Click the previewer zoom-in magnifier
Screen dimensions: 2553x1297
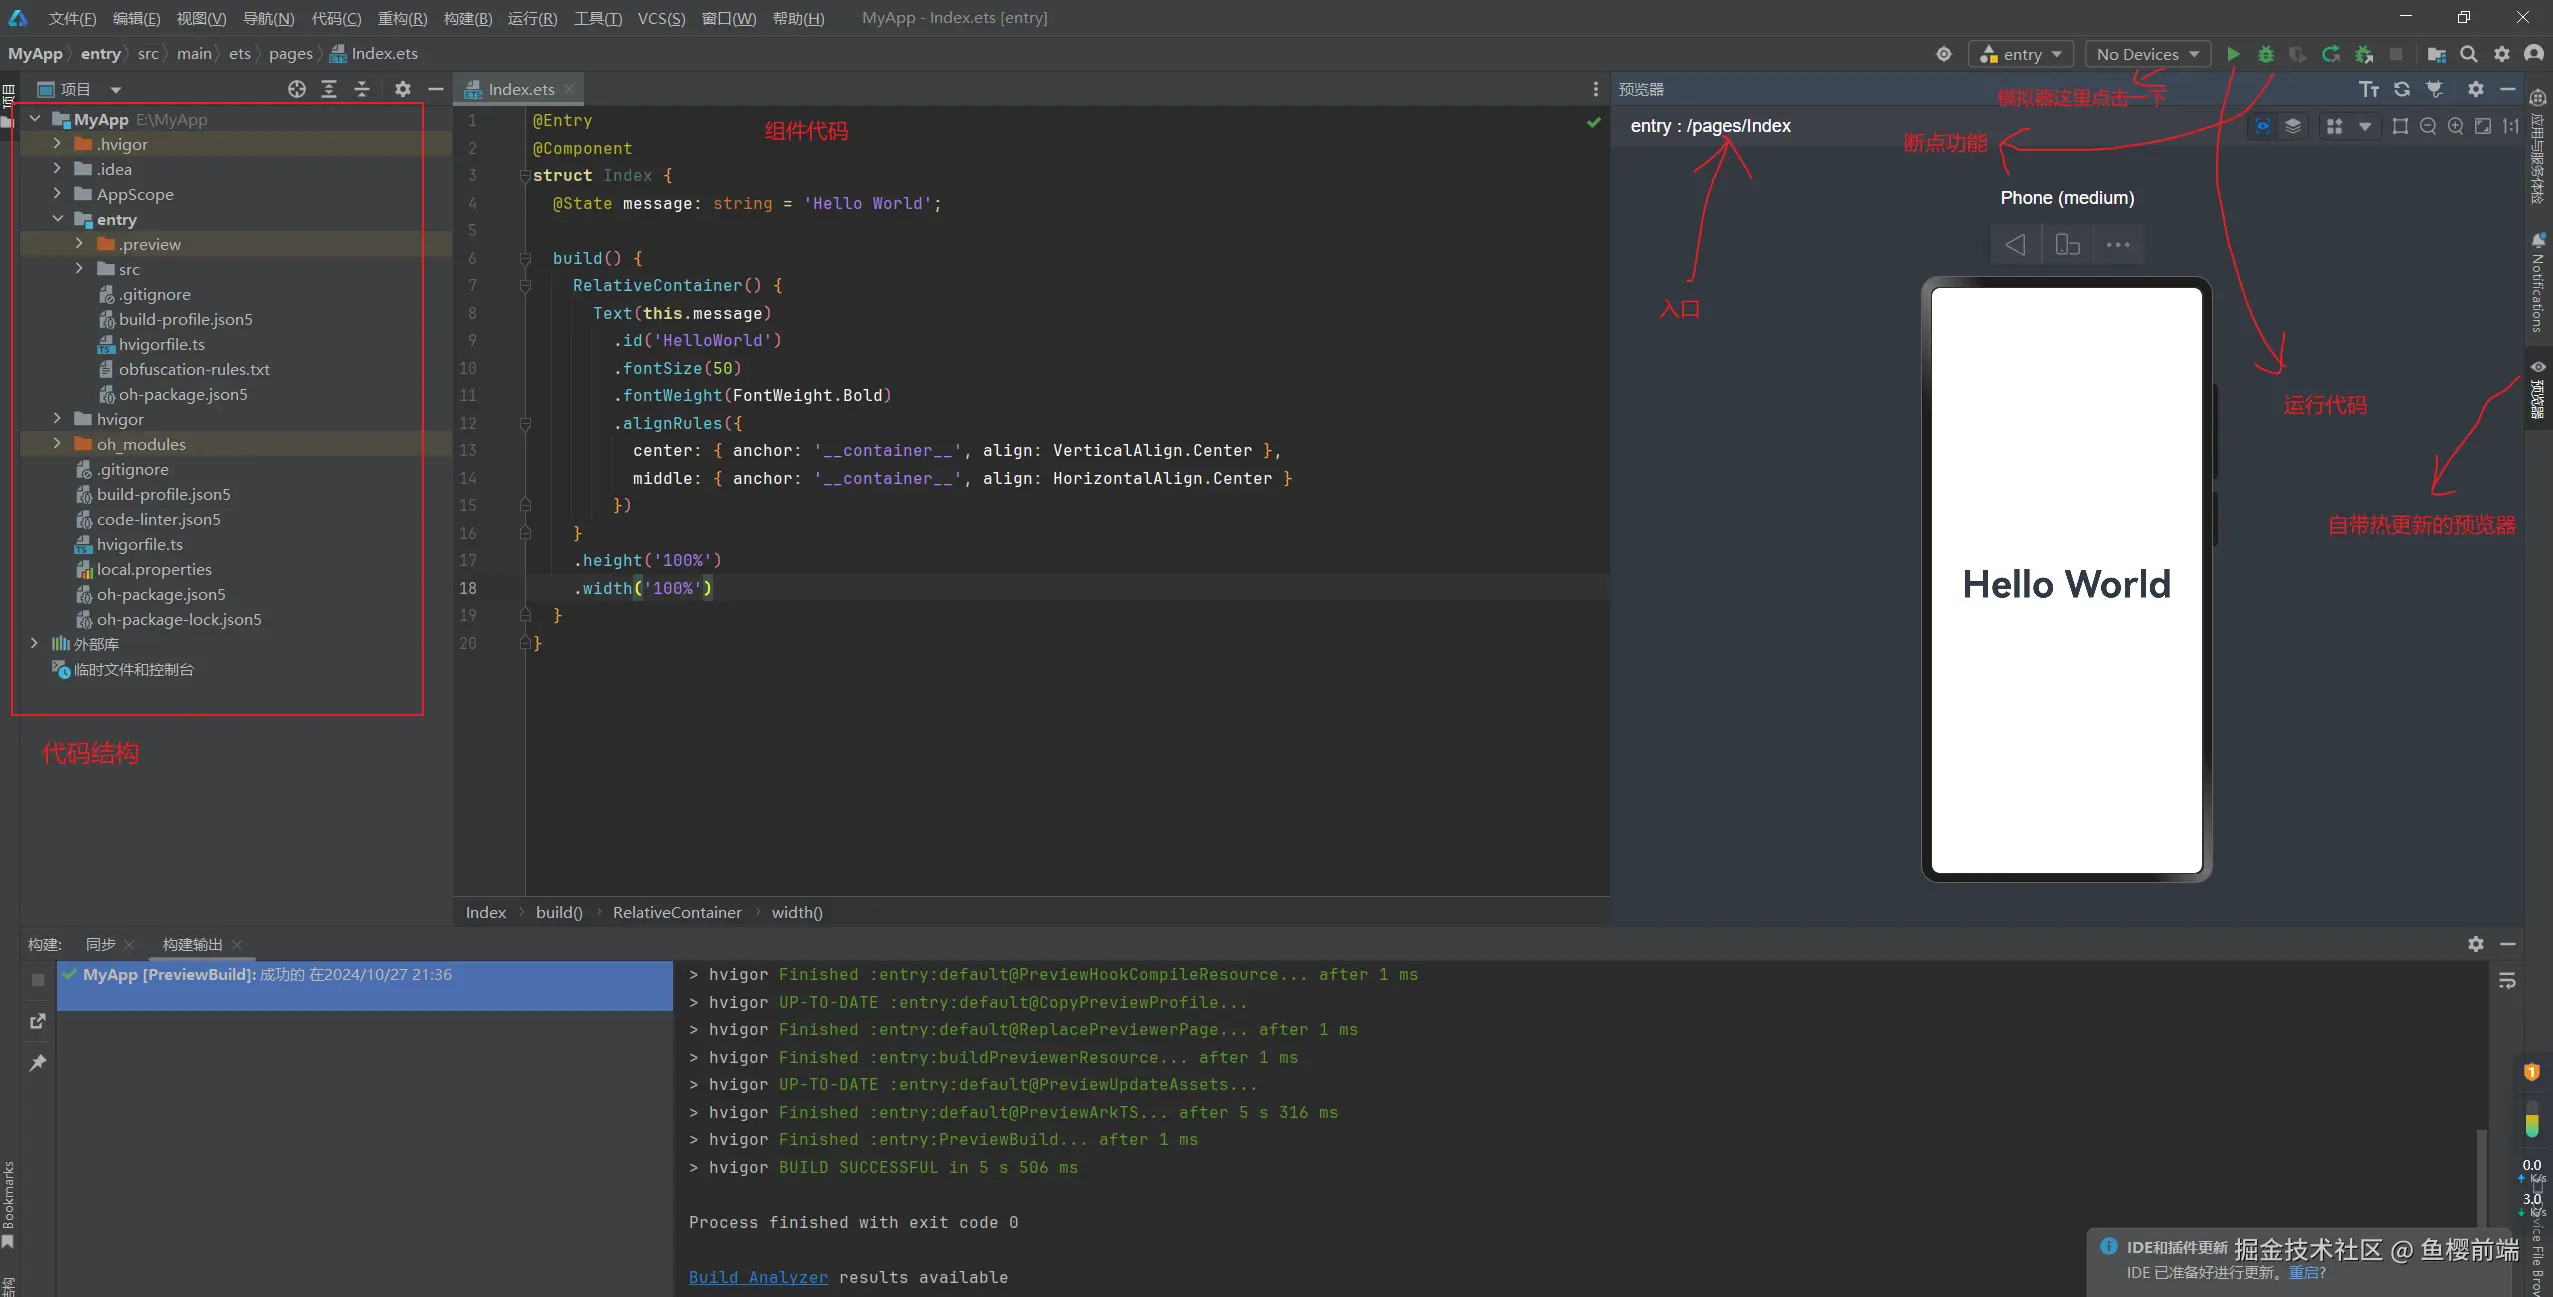pyautogui.click(x=2455, y=126)
